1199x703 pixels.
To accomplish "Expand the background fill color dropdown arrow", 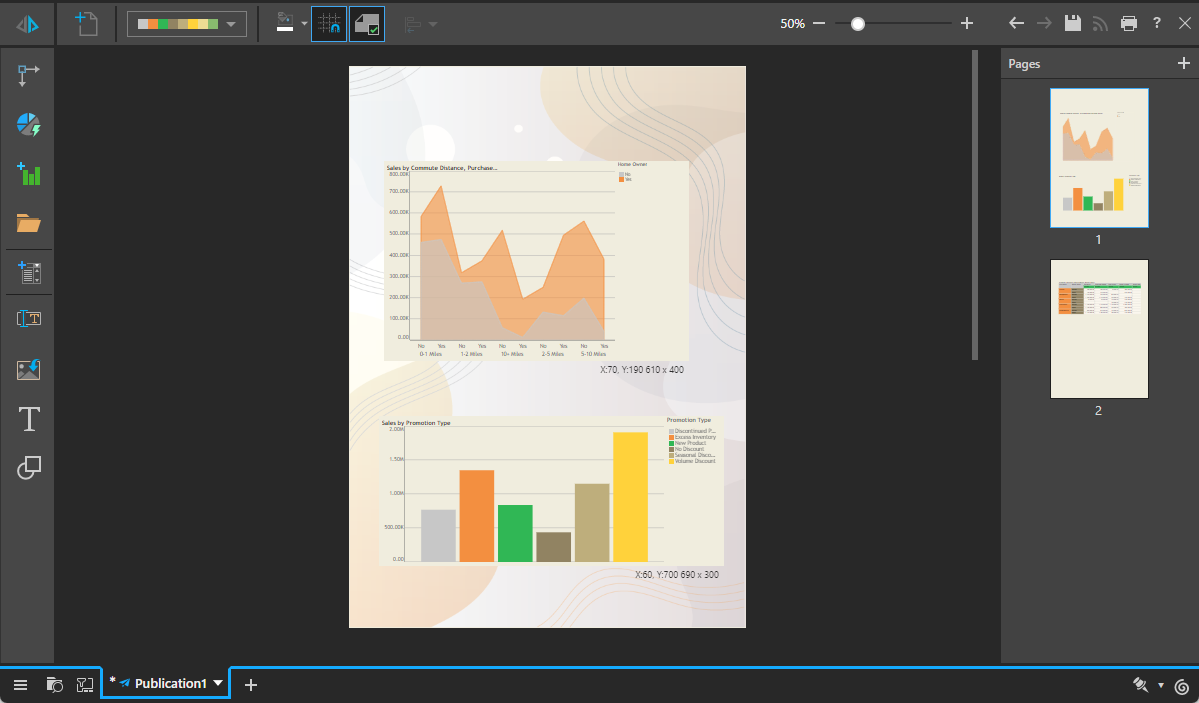I will coord(304,23).
